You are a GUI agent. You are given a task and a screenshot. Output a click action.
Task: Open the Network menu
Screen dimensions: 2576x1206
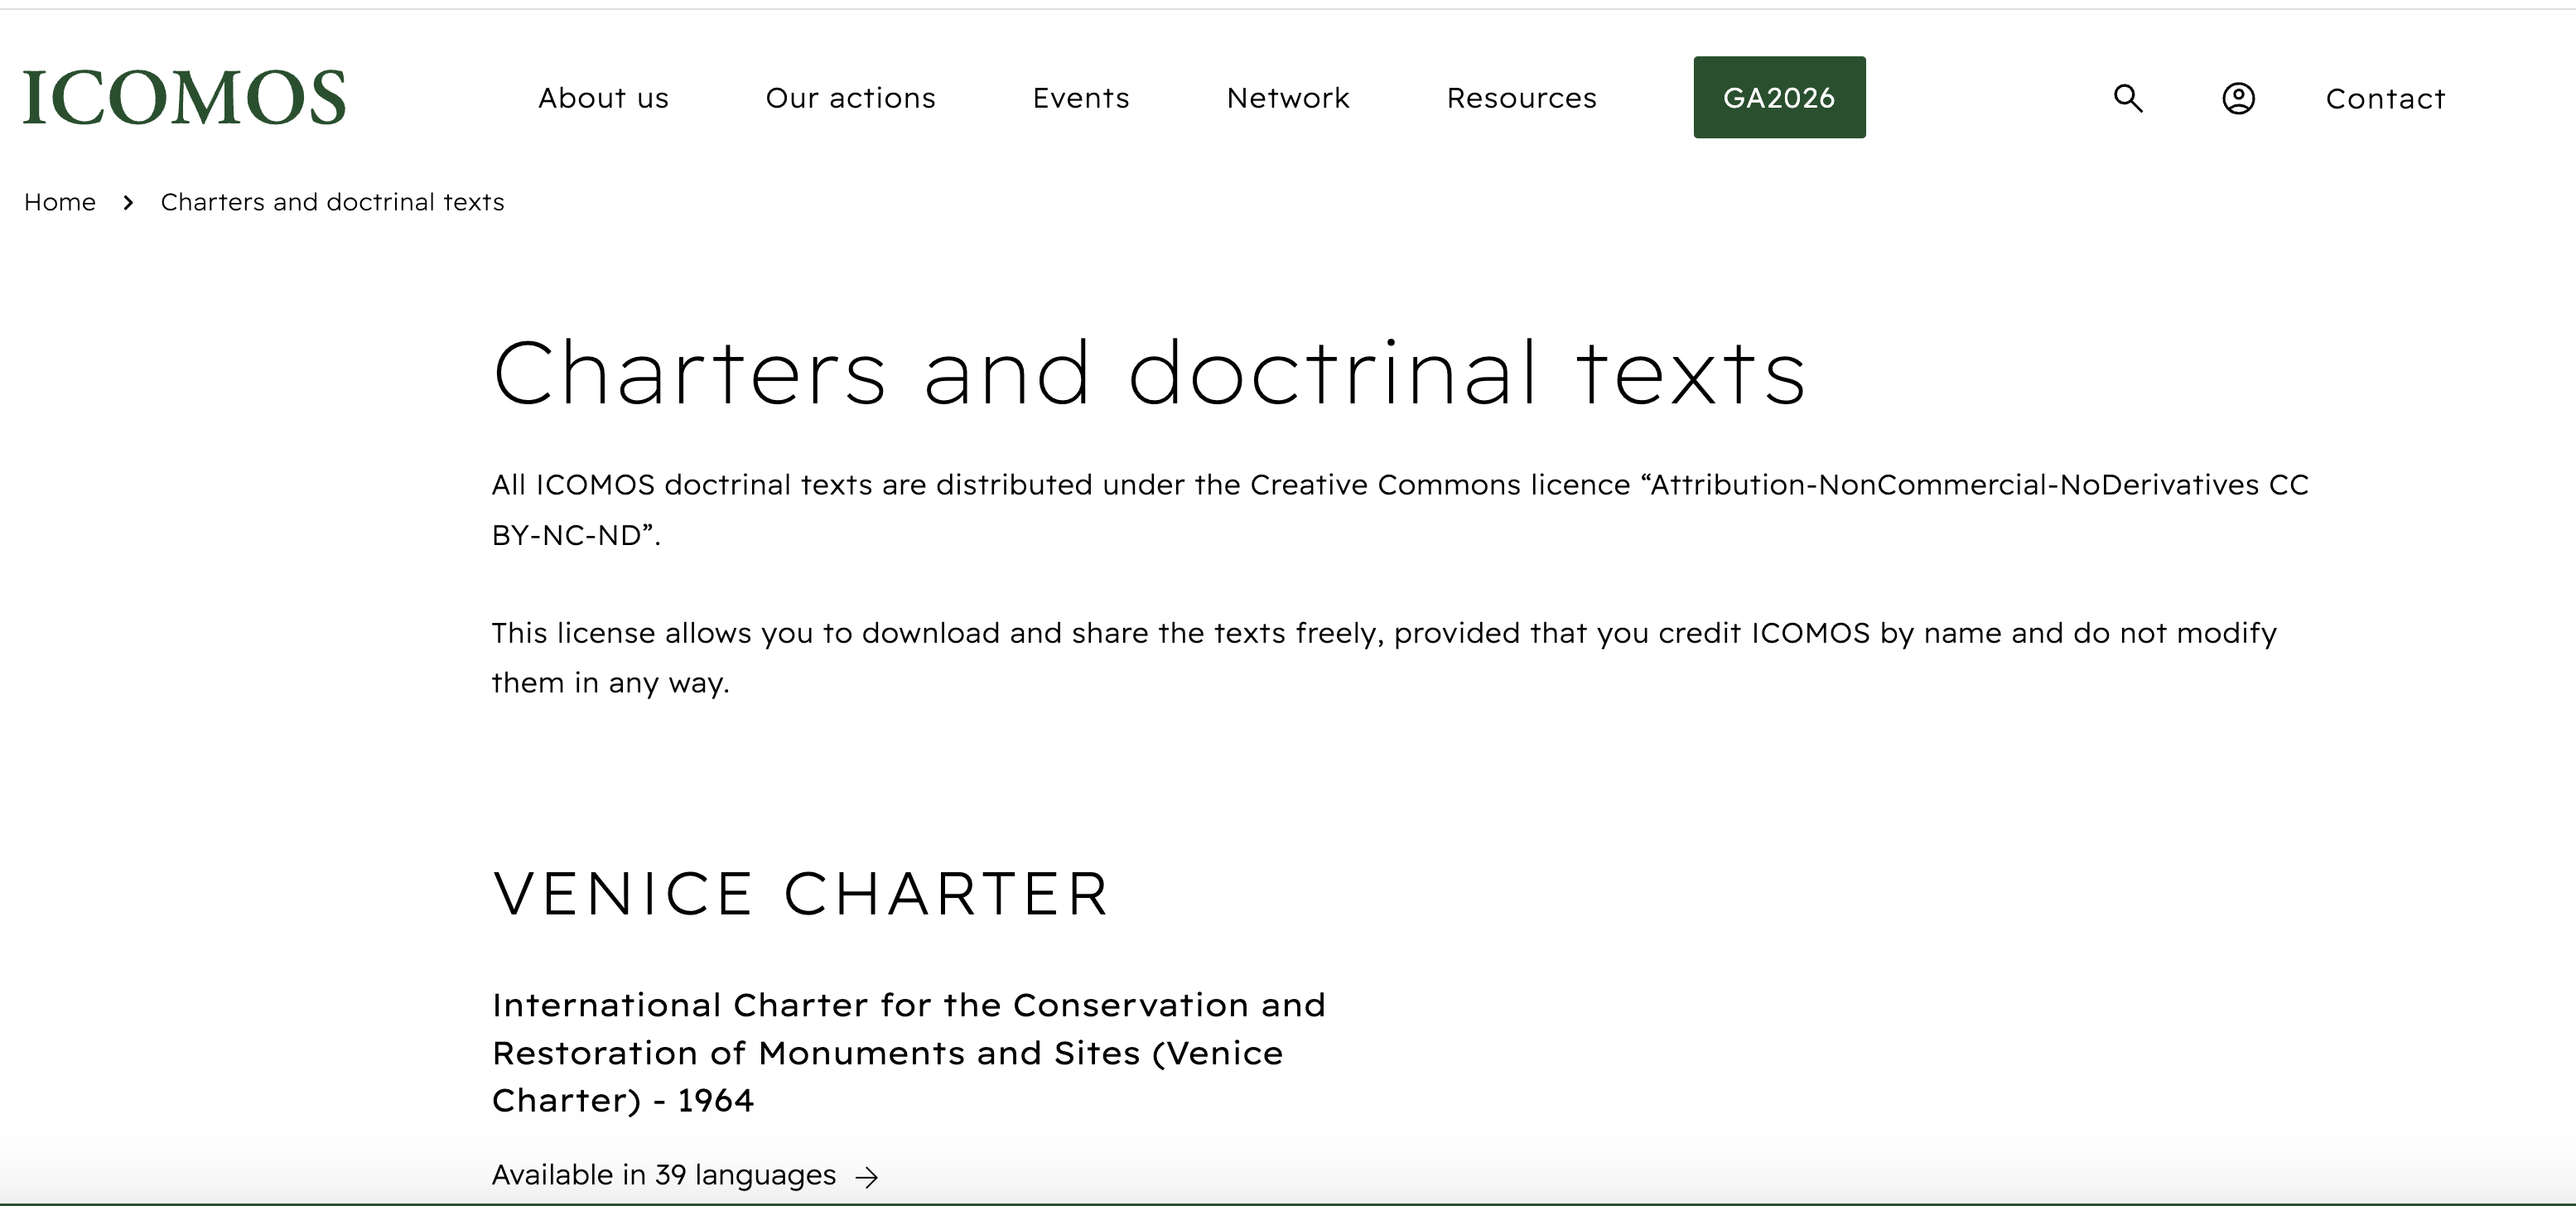[1288, 98]
